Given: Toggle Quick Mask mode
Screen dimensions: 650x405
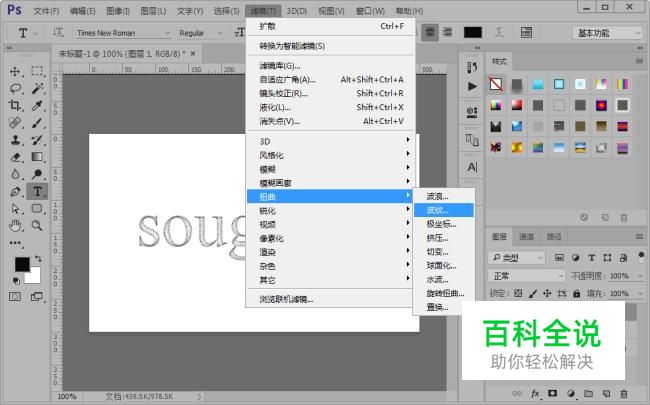Looking at the screenshot, I should [15, 296].
